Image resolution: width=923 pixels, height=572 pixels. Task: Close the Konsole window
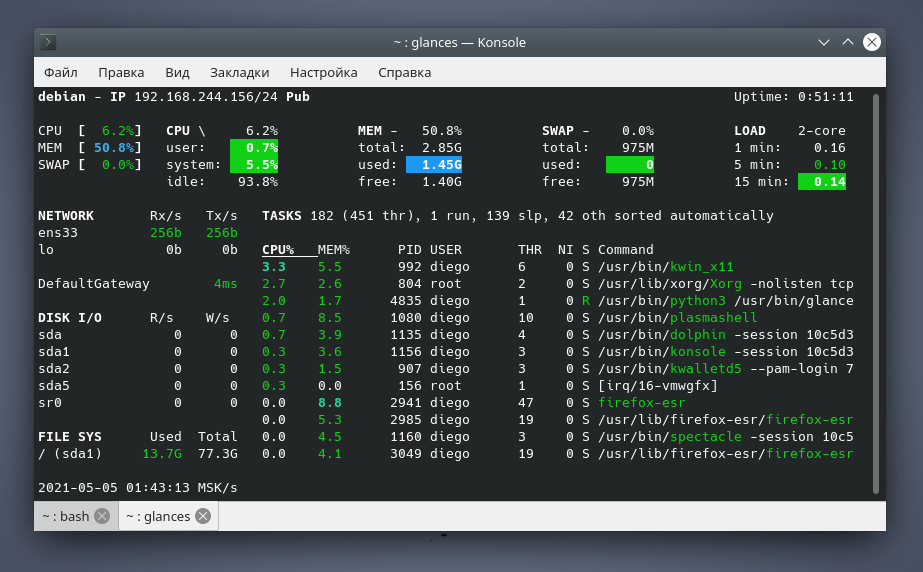point(872,42)
